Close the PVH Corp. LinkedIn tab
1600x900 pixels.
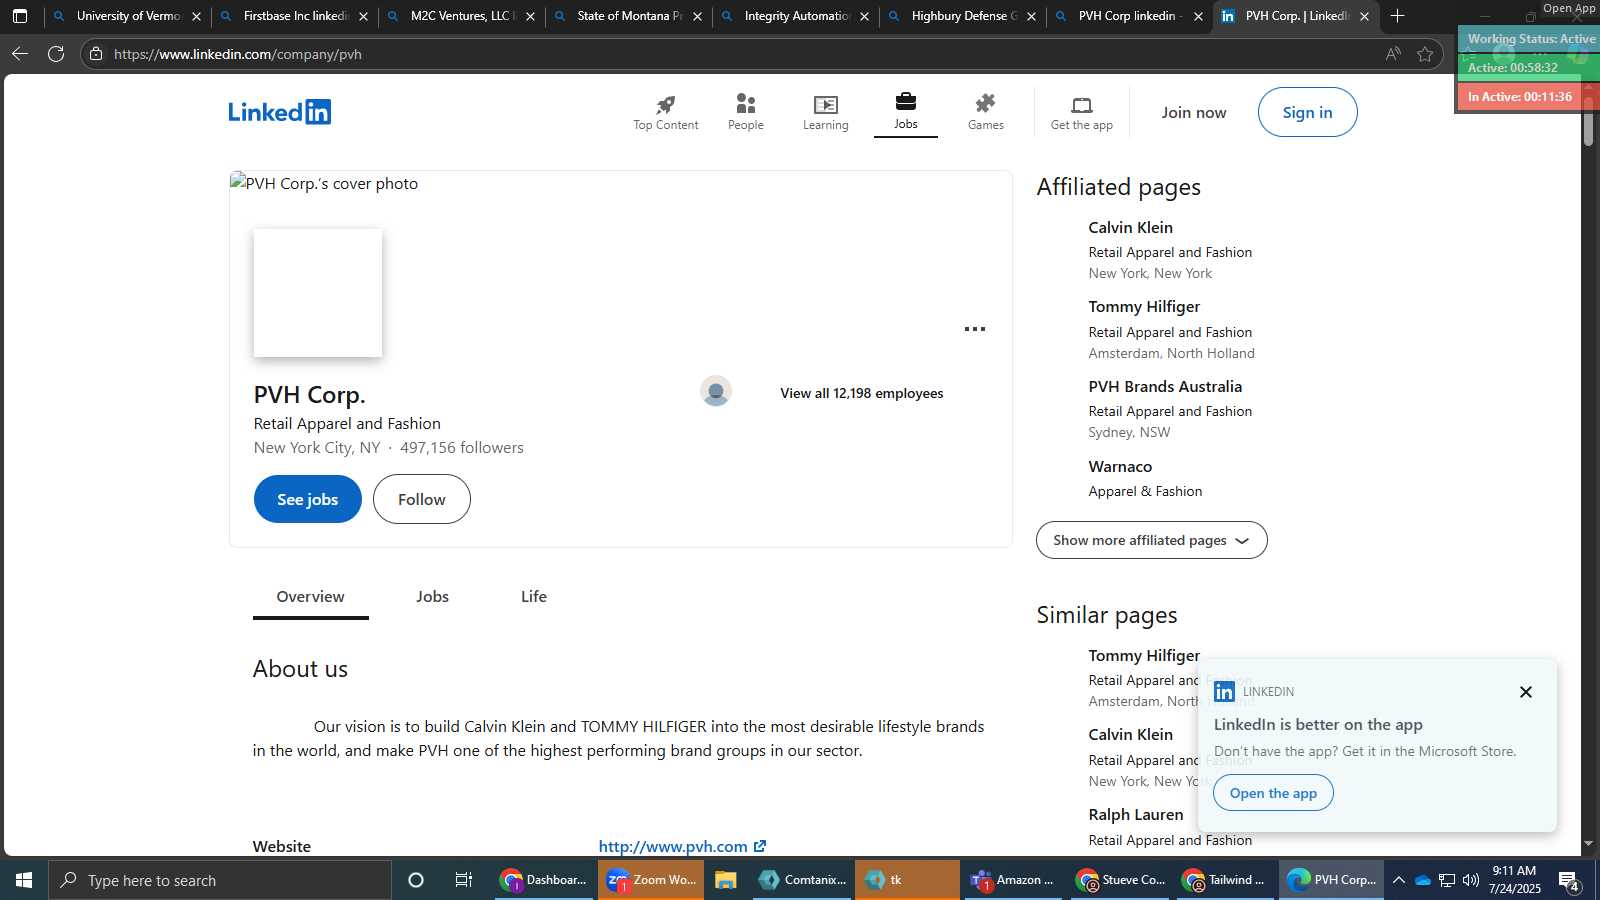pos(1364,16)
